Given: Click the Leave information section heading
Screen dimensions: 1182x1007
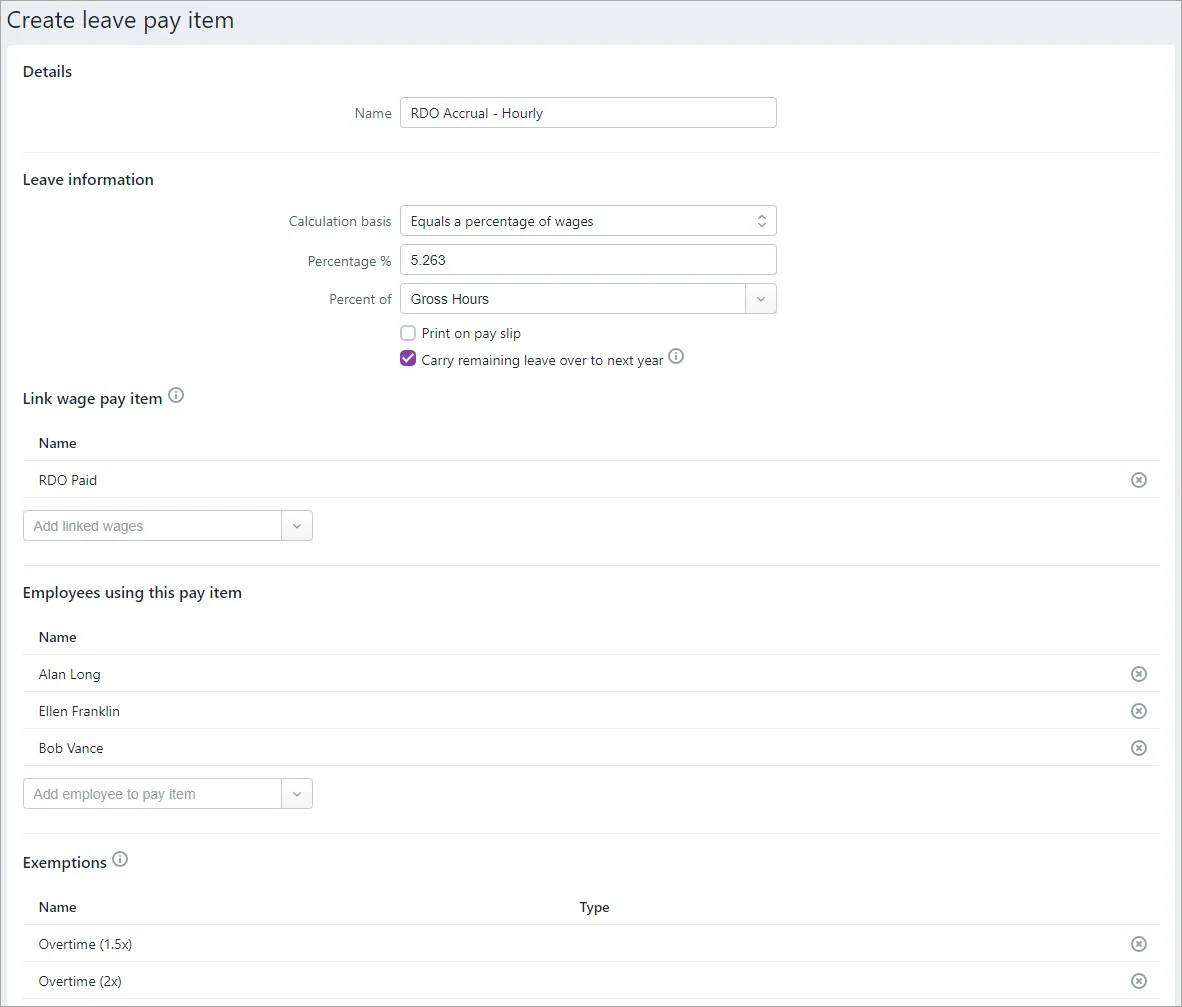Looking at the screenshot, I should click(88, 179).
